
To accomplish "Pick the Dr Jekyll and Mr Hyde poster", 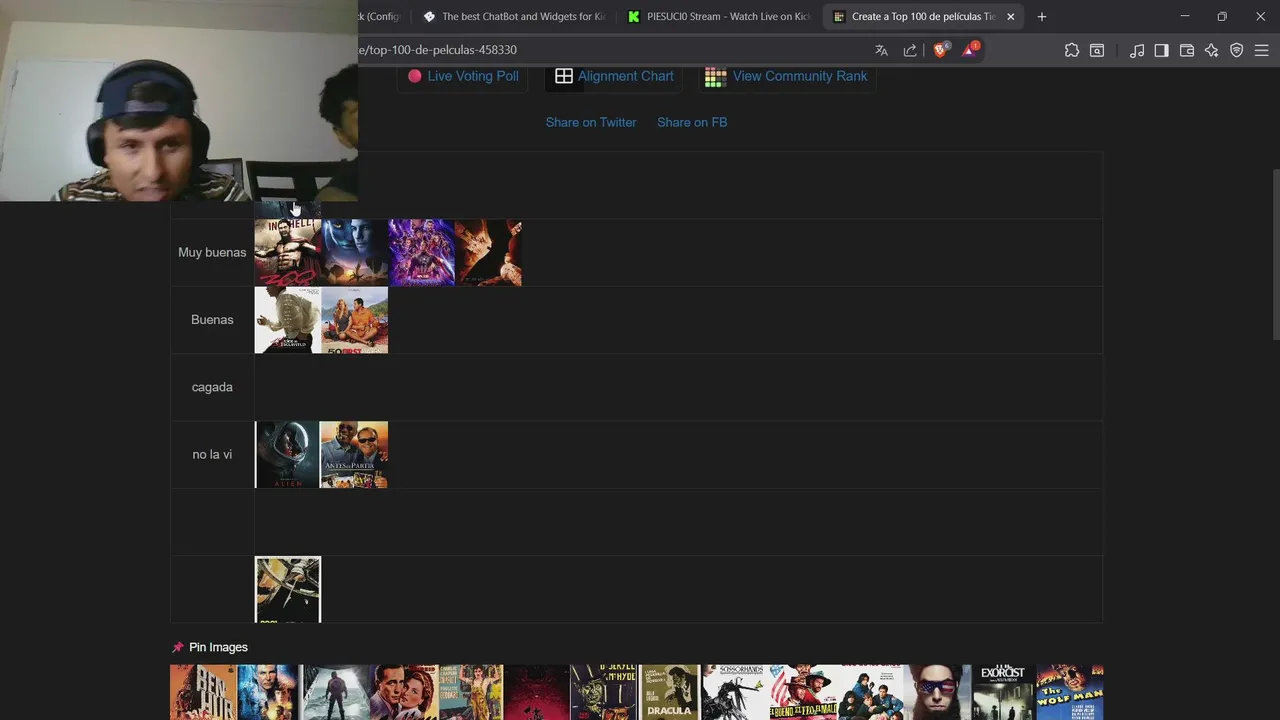I will point(603,692).
